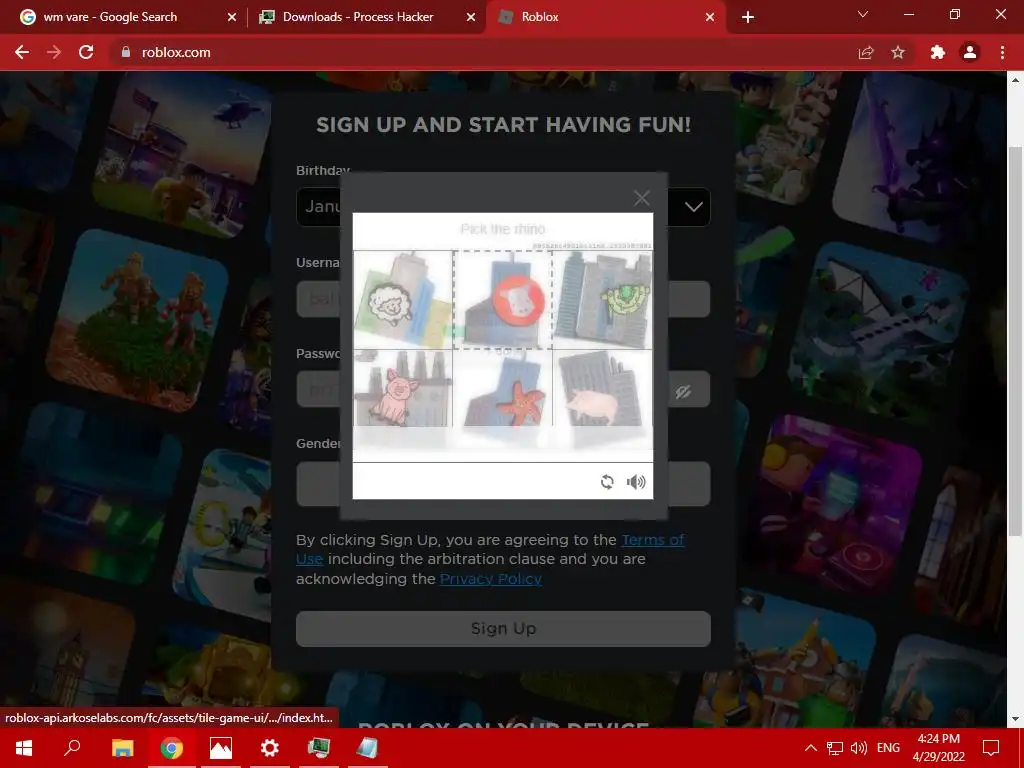Switch to audio challenge speaker icon

pos(635,482)
